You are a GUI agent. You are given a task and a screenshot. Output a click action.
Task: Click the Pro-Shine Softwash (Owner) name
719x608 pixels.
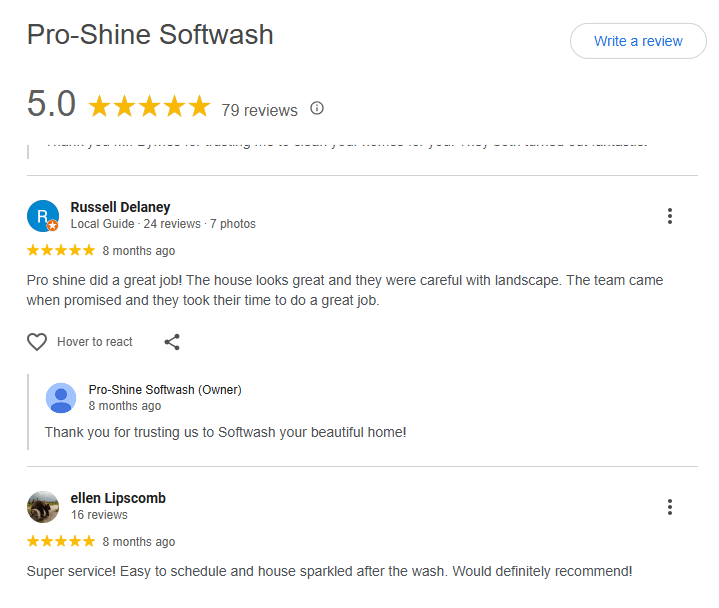[x=165, y=390]
